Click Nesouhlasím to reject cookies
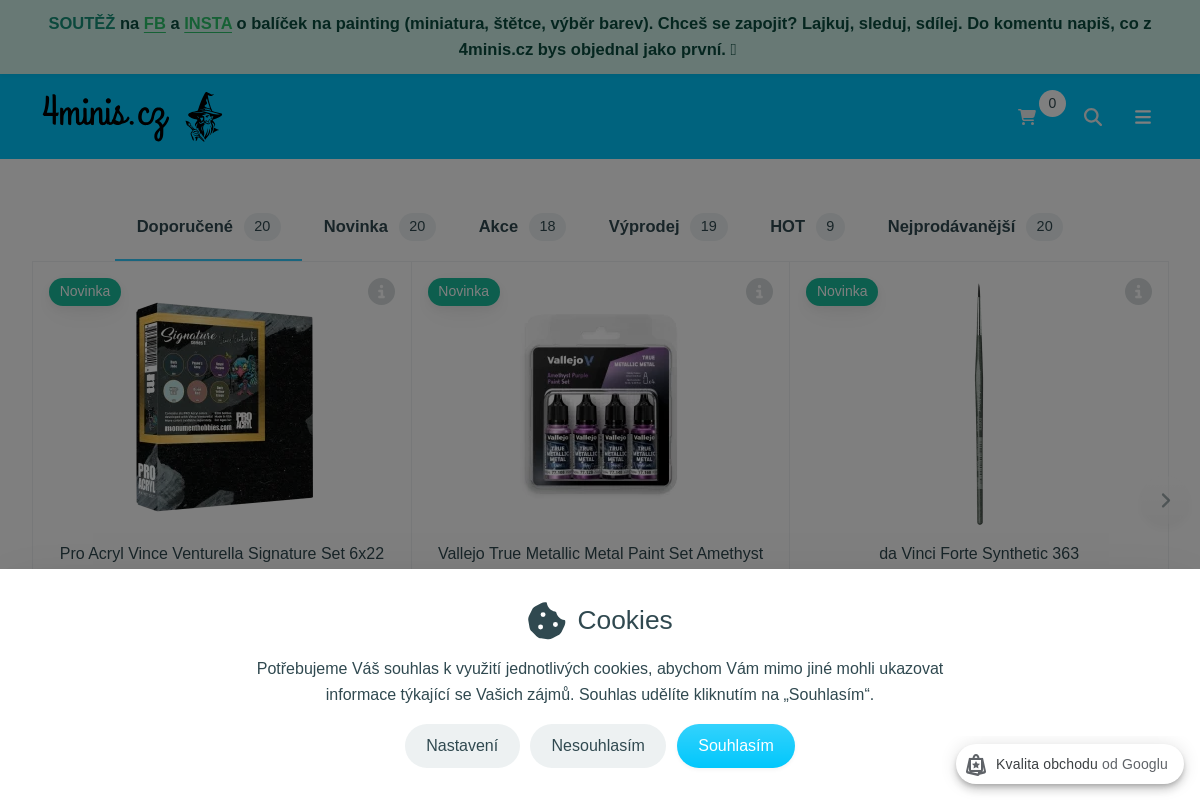Image resolution: width=1200 pixels, height=800 pixels. click(x=598, y=746)
